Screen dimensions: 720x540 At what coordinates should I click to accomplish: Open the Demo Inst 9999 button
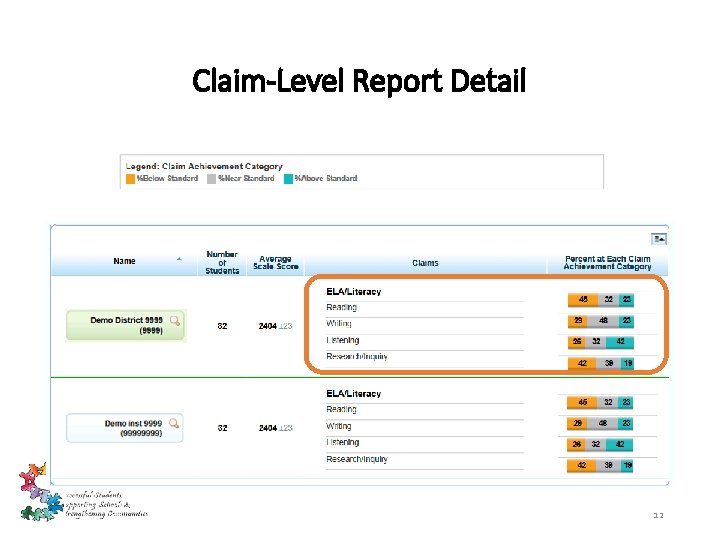tap(125, 428)
